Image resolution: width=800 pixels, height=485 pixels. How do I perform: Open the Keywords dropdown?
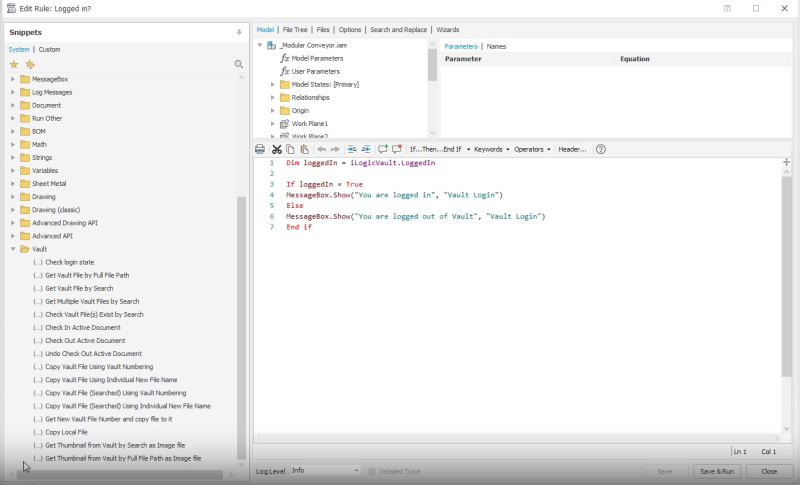[x=491, y=149]
